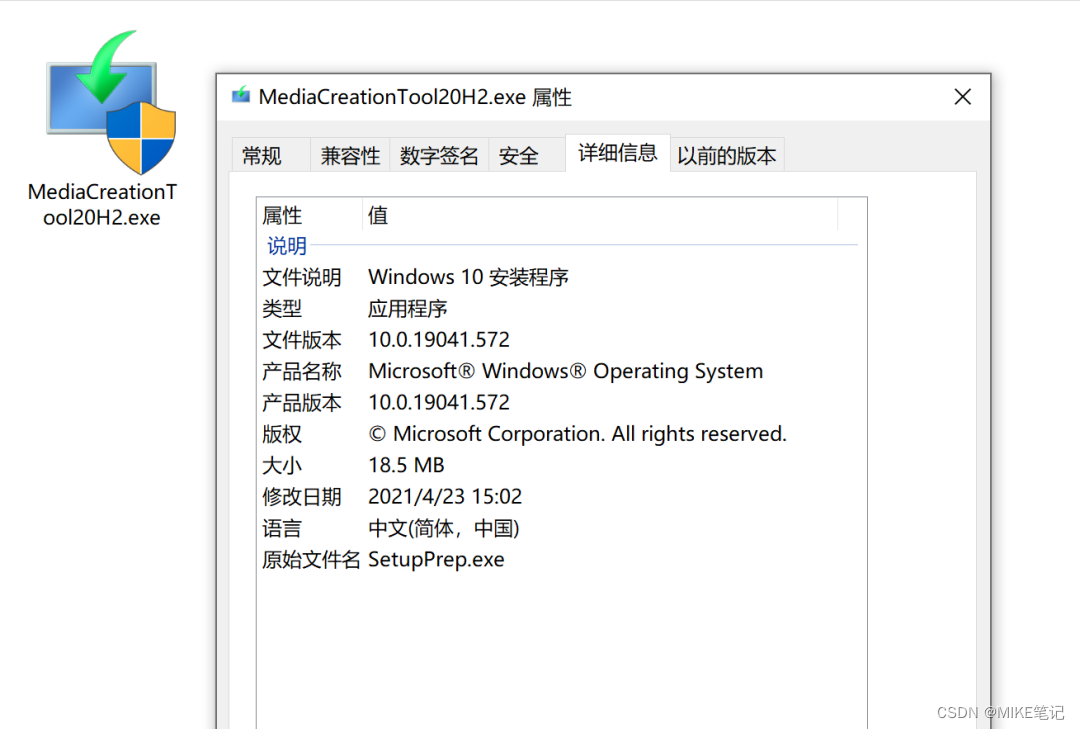Click the MediaCreationTool20H2.exe file name label

tap(102, 205)
